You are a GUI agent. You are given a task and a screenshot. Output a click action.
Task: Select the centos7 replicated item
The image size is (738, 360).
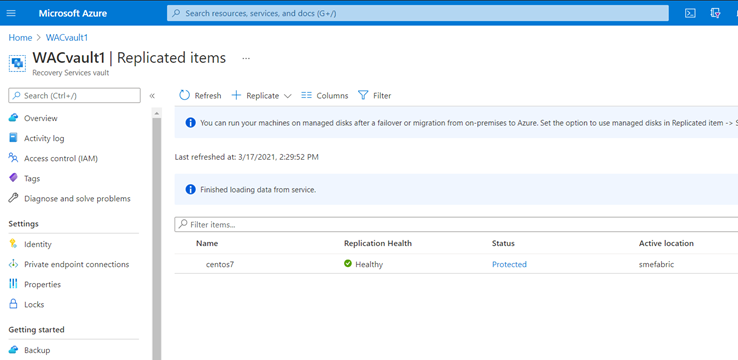pyautogui.click(x=220, y=264)
